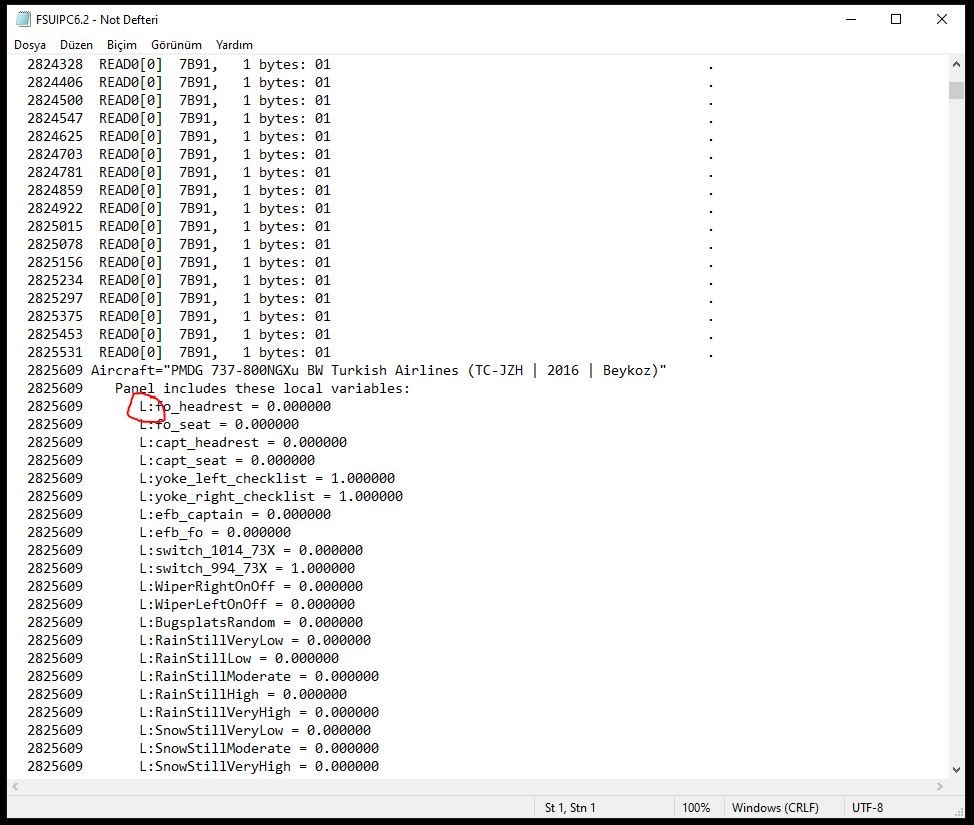Close the FSUIPC6.2 Notepad window

[x=942, y=19]
